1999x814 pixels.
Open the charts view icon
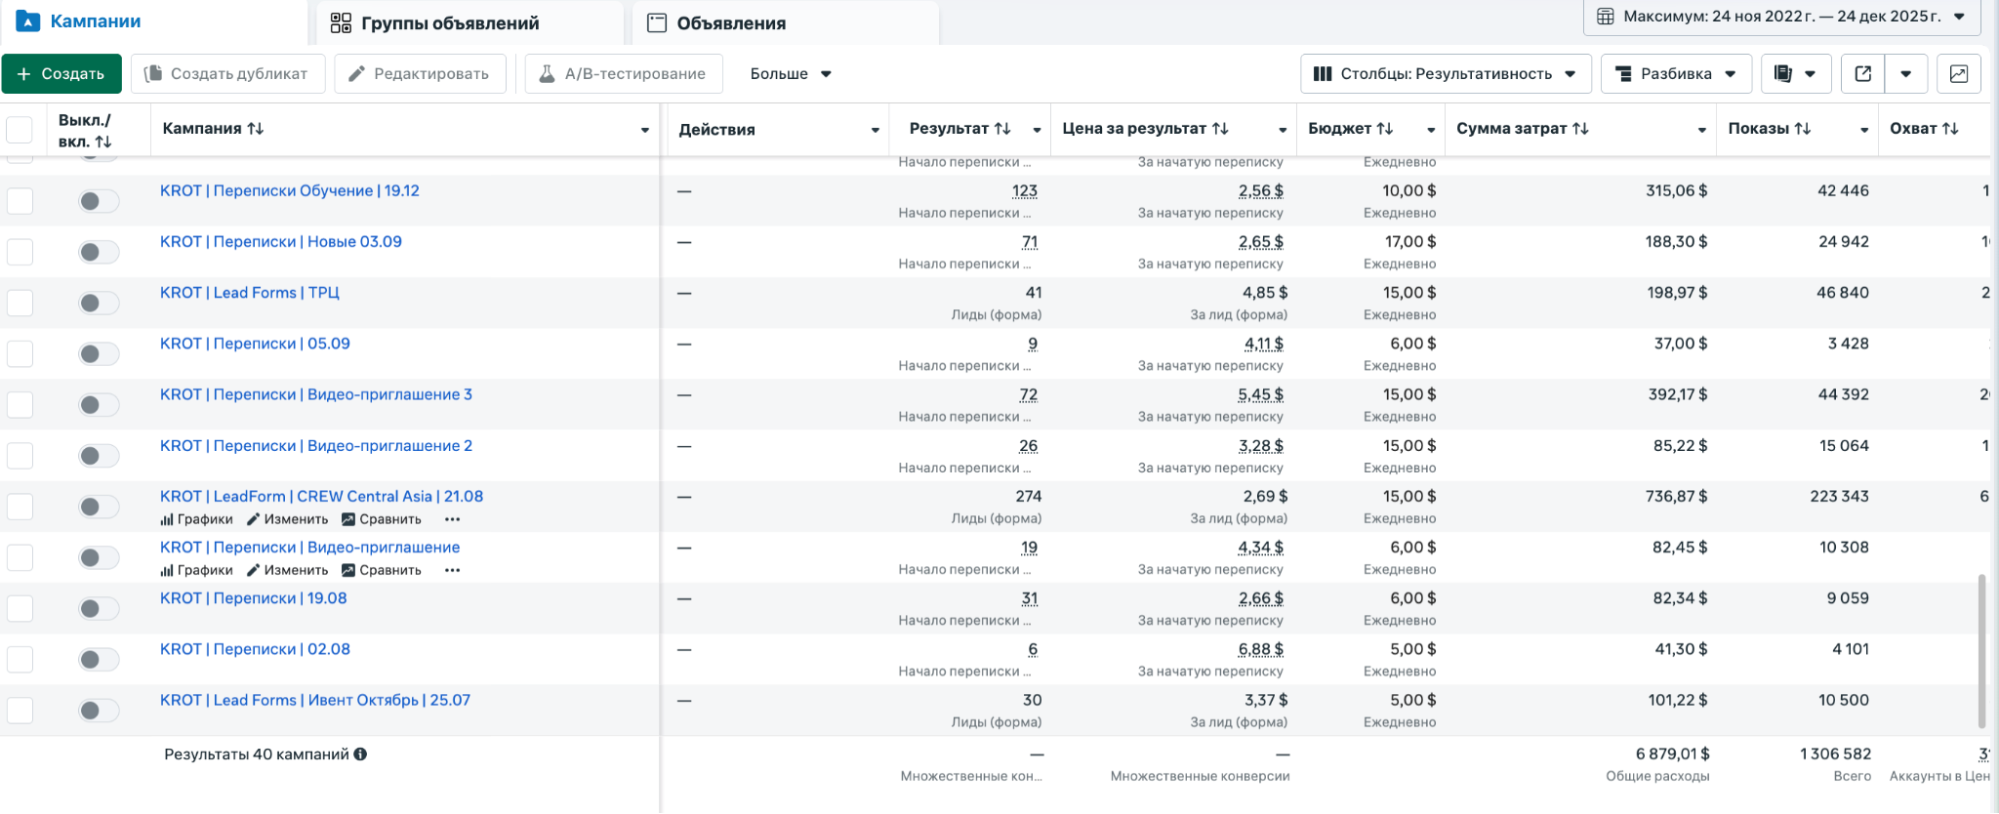tap(1958, 74)
